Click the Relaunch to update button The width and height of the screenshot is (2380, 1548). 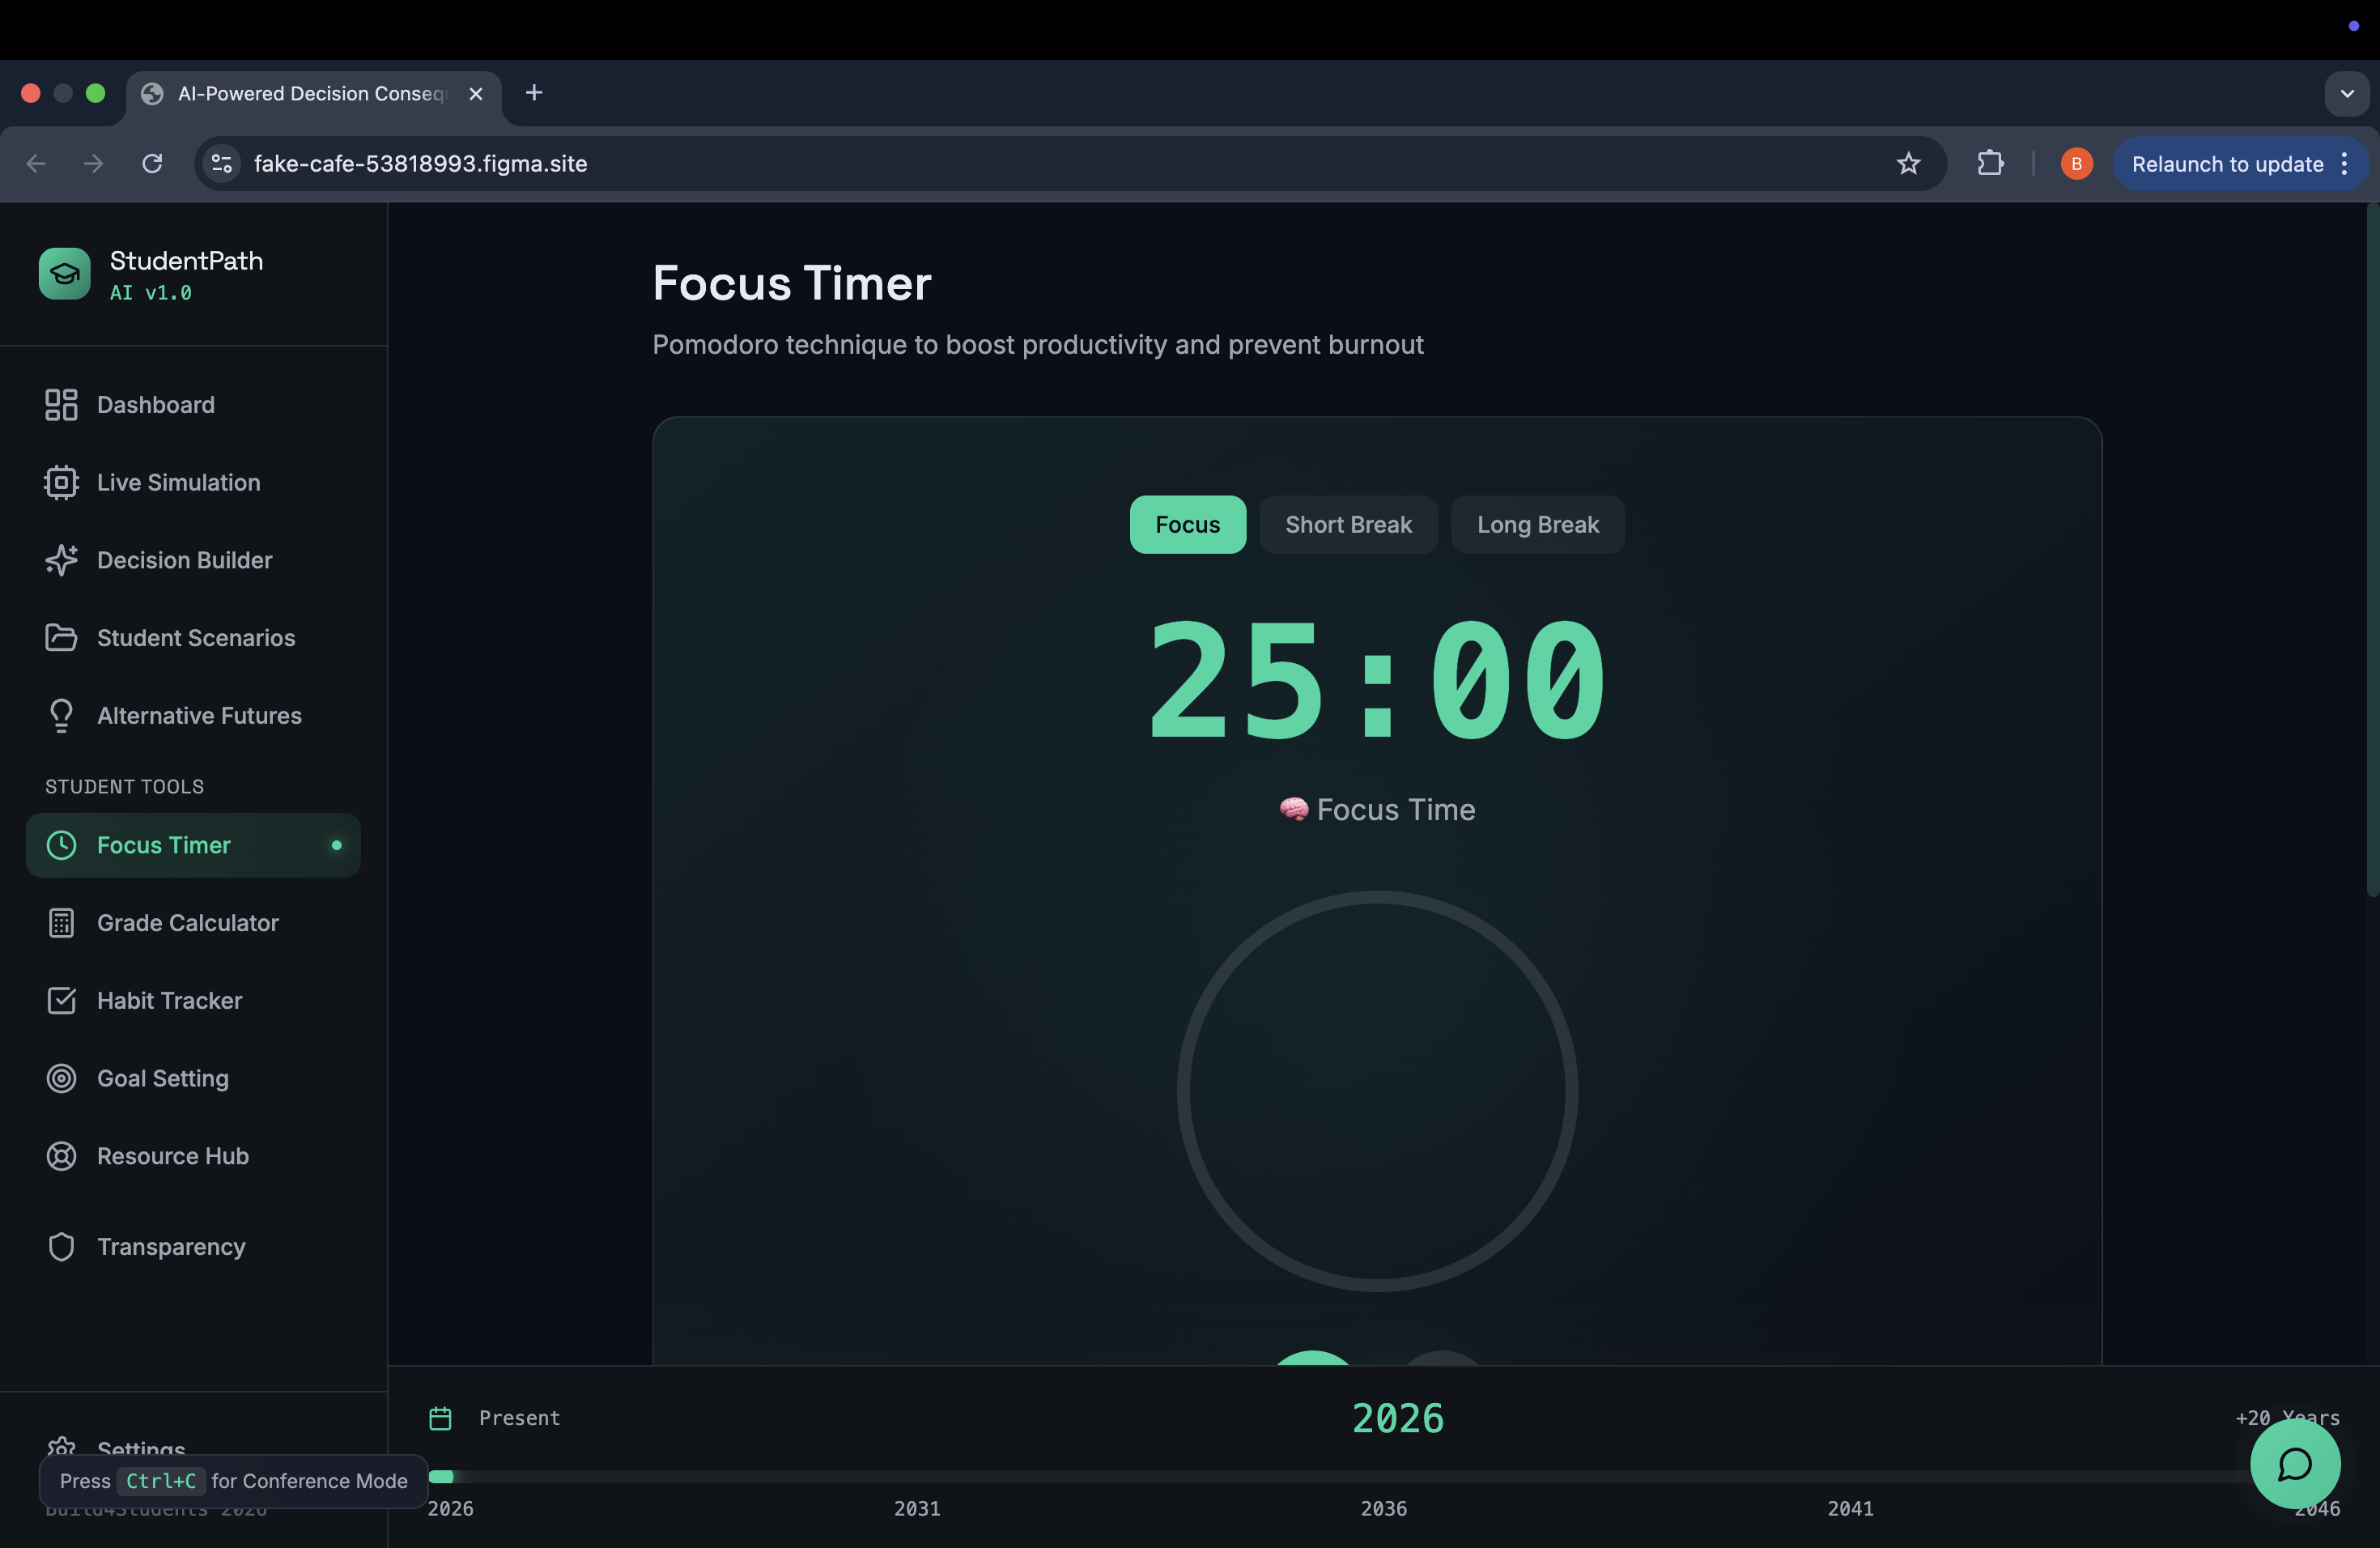(x=2226, y=164)
